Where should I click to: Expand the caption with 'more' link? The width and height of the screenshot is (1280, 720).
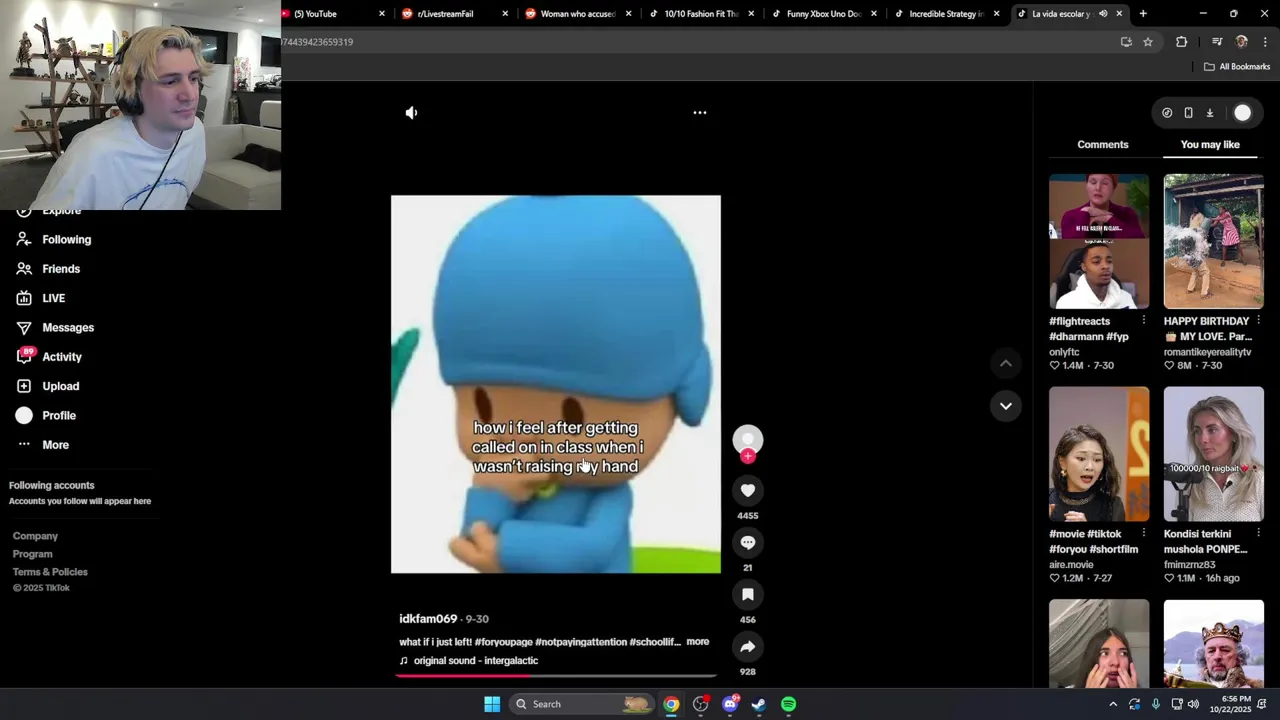(698, 642)
